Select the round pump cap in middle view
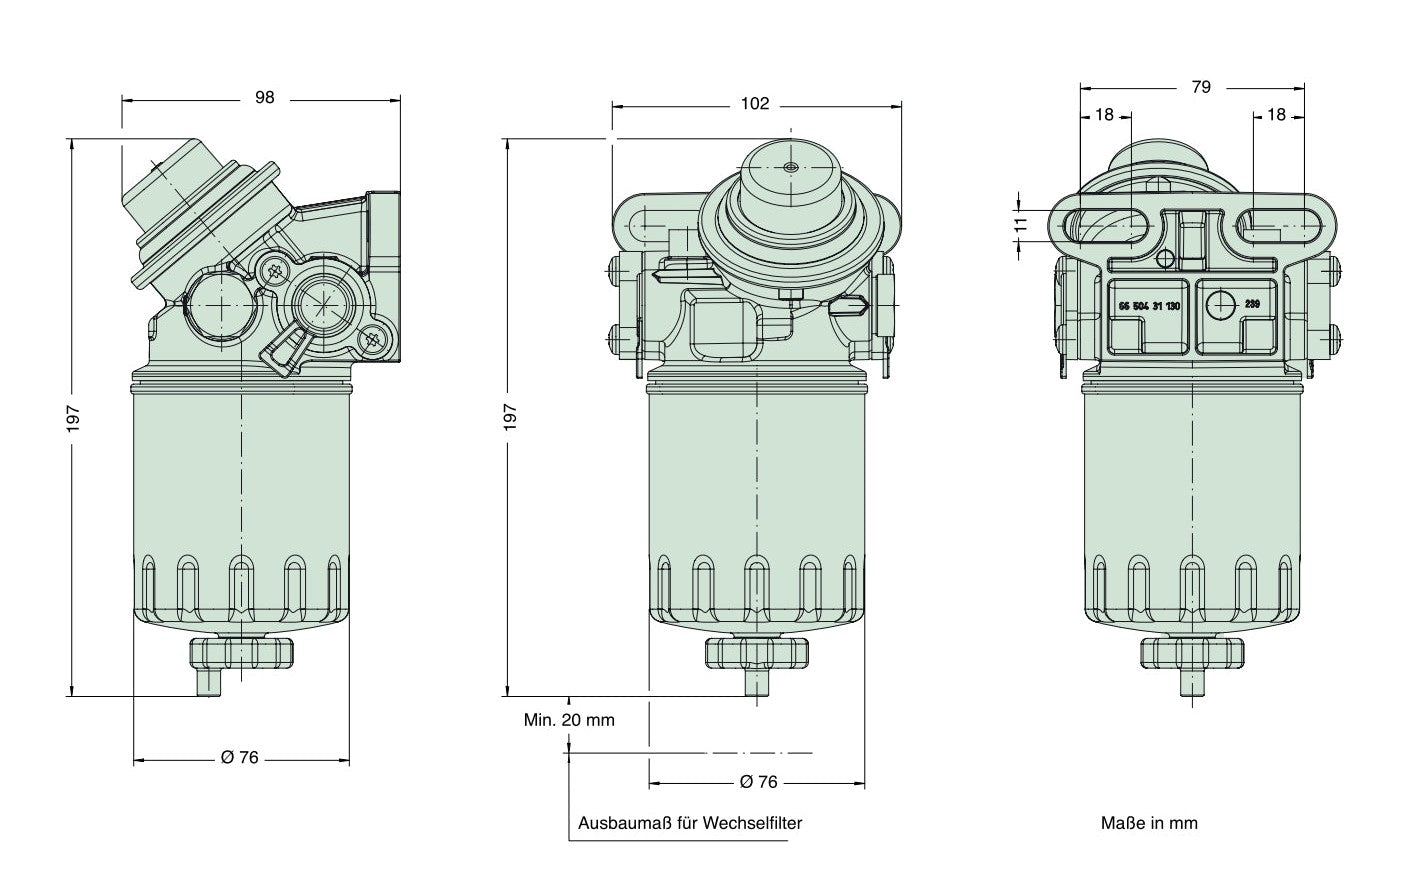Image resolution: width=1408 pixels, height=882 pixels. (x=790, y=172)
